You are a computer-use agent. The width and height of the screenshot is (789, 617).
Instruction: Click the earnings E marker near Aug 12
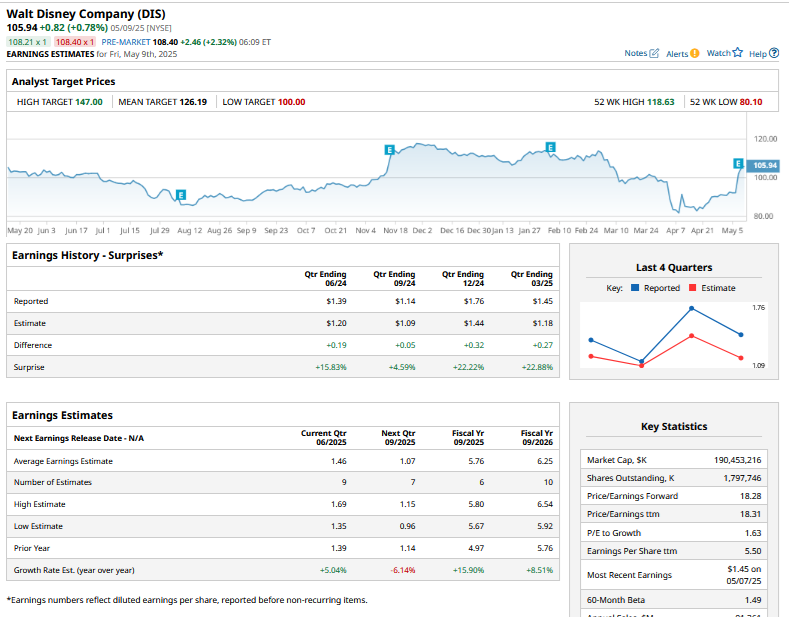pyautogui.click(x=180, y=194)
